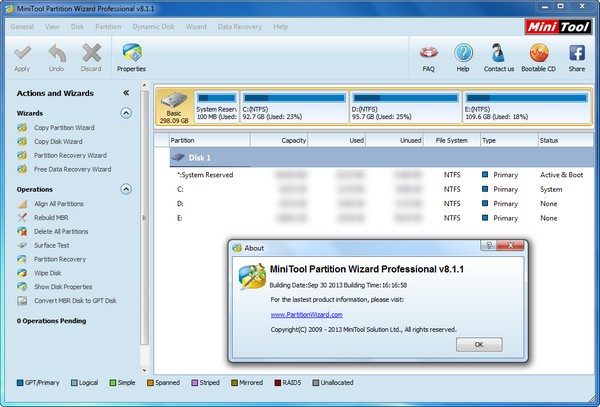Select the System Reserved partition block

[x=217, y=107]
